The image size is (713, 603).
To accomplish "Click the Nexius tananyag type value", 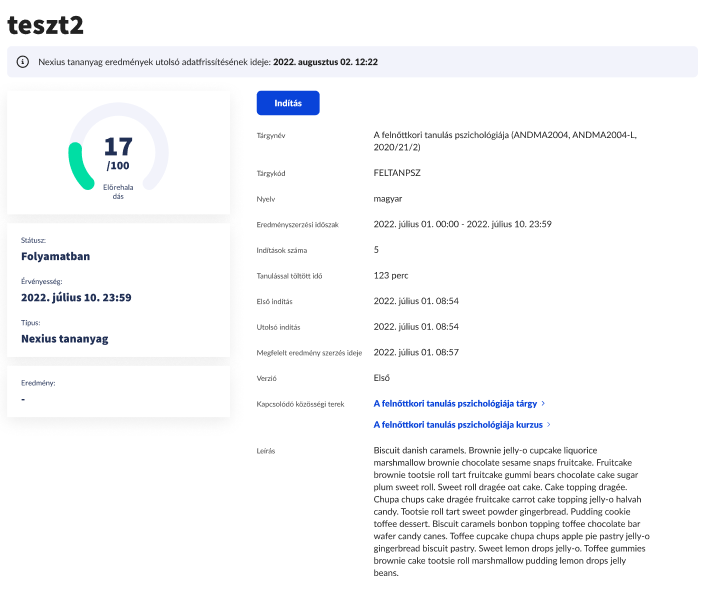I will [64, 338].
